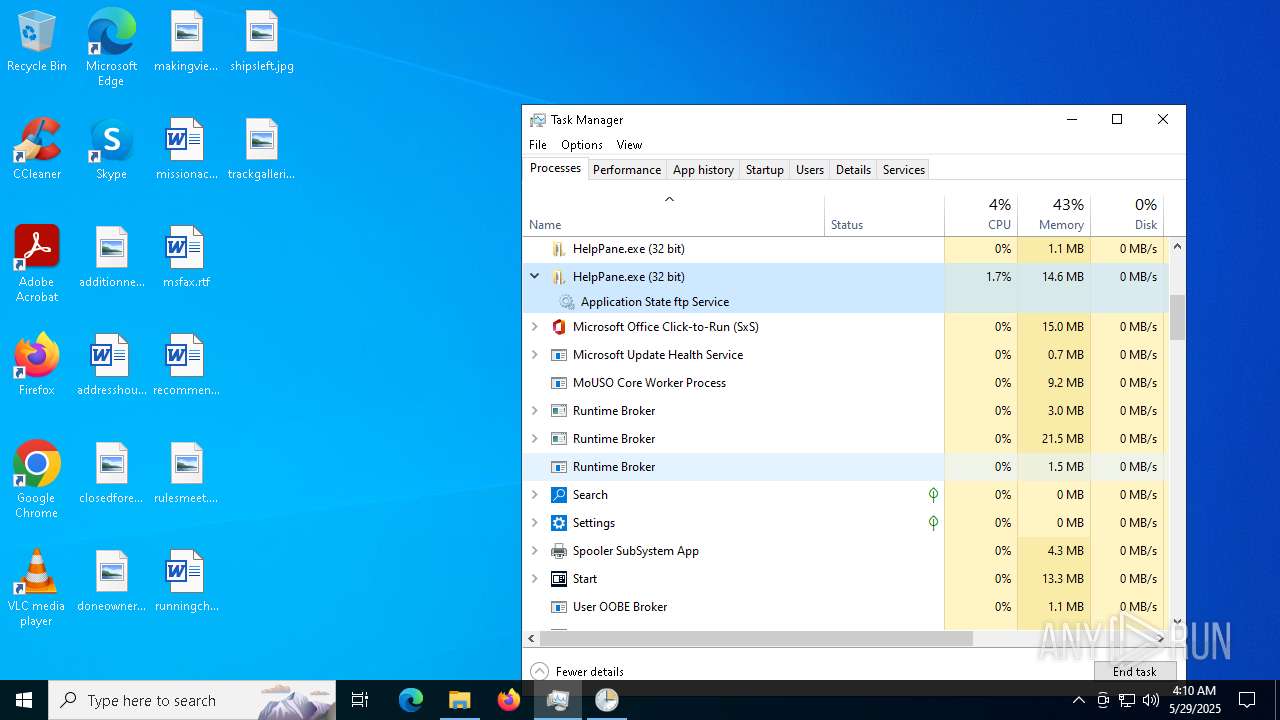Collapse the expanded HelpPane.exe process group

pos(534,277)
